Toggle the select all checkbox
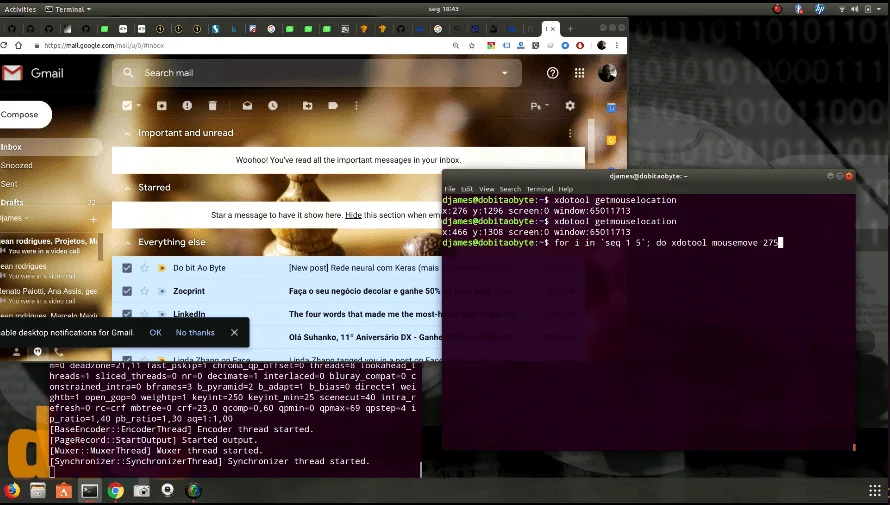This screenshot has height=505, width=890. (127, 106)
